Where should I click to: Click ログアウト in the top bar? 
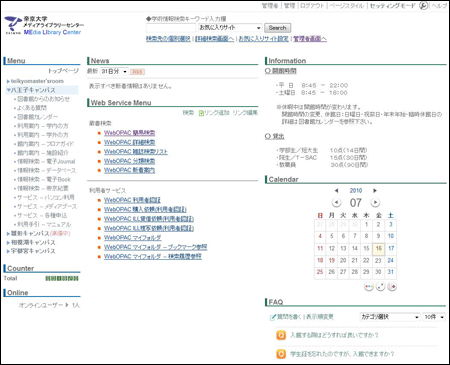tap(312, 6)
